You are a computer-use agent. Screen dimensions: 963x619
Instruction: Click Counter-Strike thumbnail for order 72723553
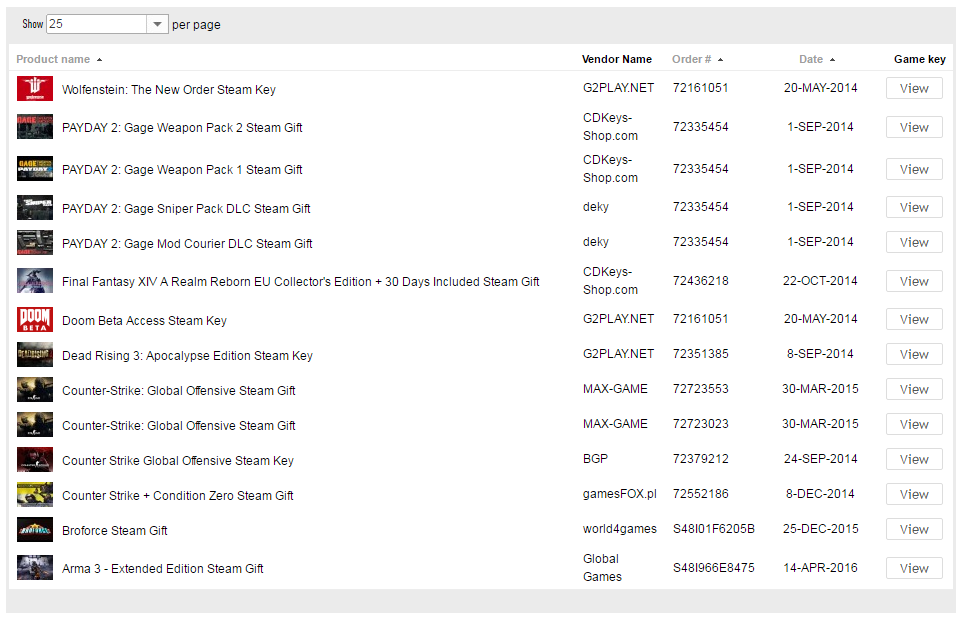click(34, 389)
